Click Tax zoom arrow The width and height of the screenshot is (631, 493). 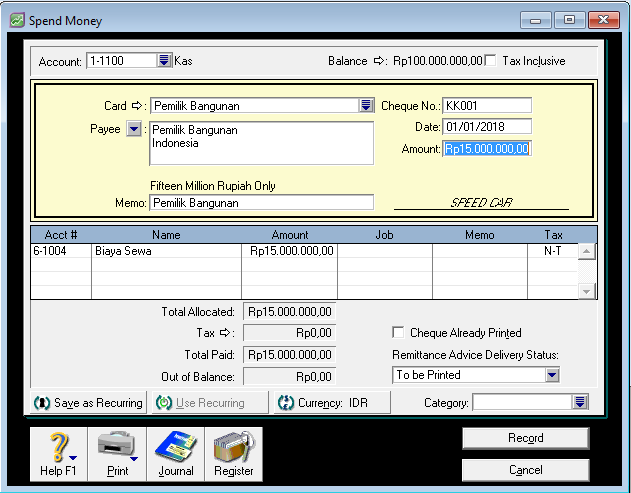[225, 333]
